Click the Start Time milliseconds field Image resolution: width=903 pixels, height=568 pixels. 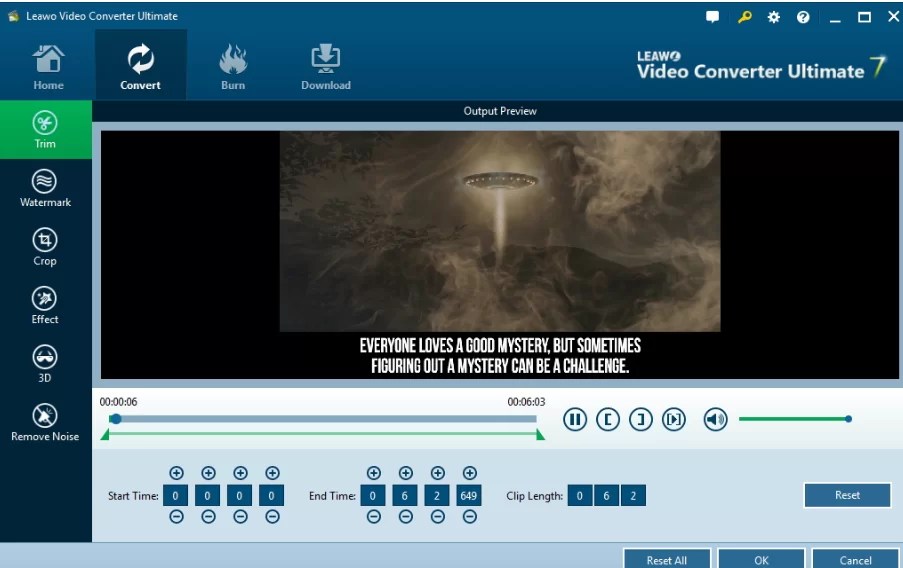[x=271, y=495]
